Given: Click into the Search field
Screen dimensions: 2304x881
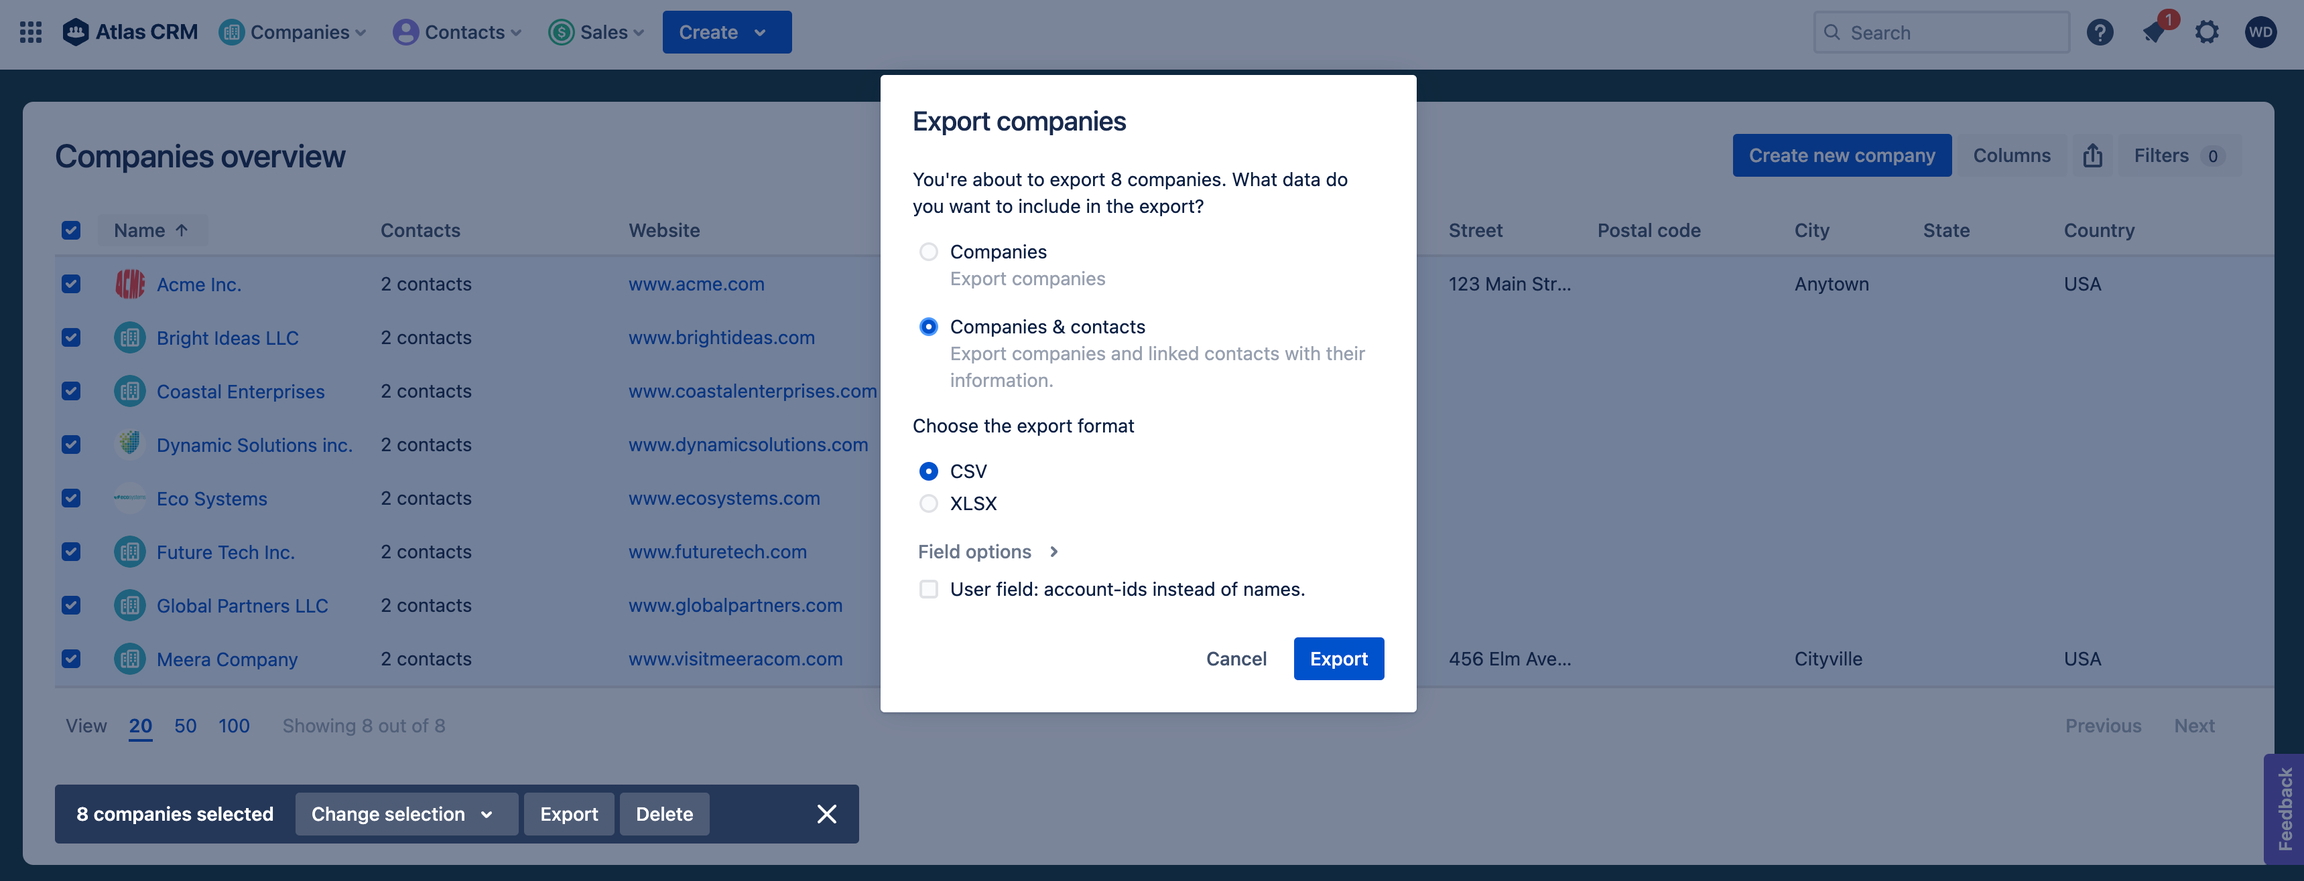Looking at the screenshot, I should 1950,32.
